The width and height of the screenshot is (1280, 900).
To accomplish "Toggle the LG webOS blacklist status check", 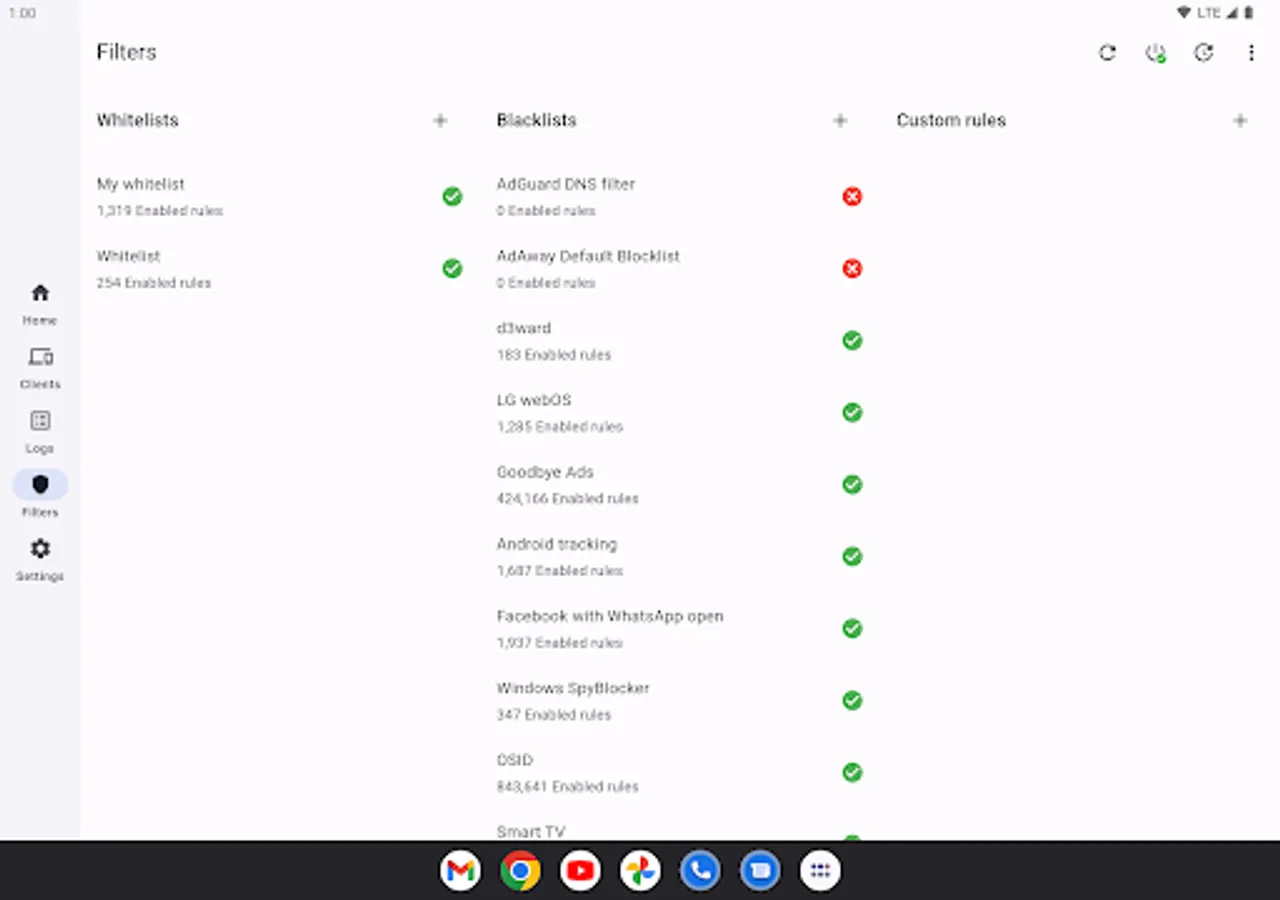I will click(852, 413).
